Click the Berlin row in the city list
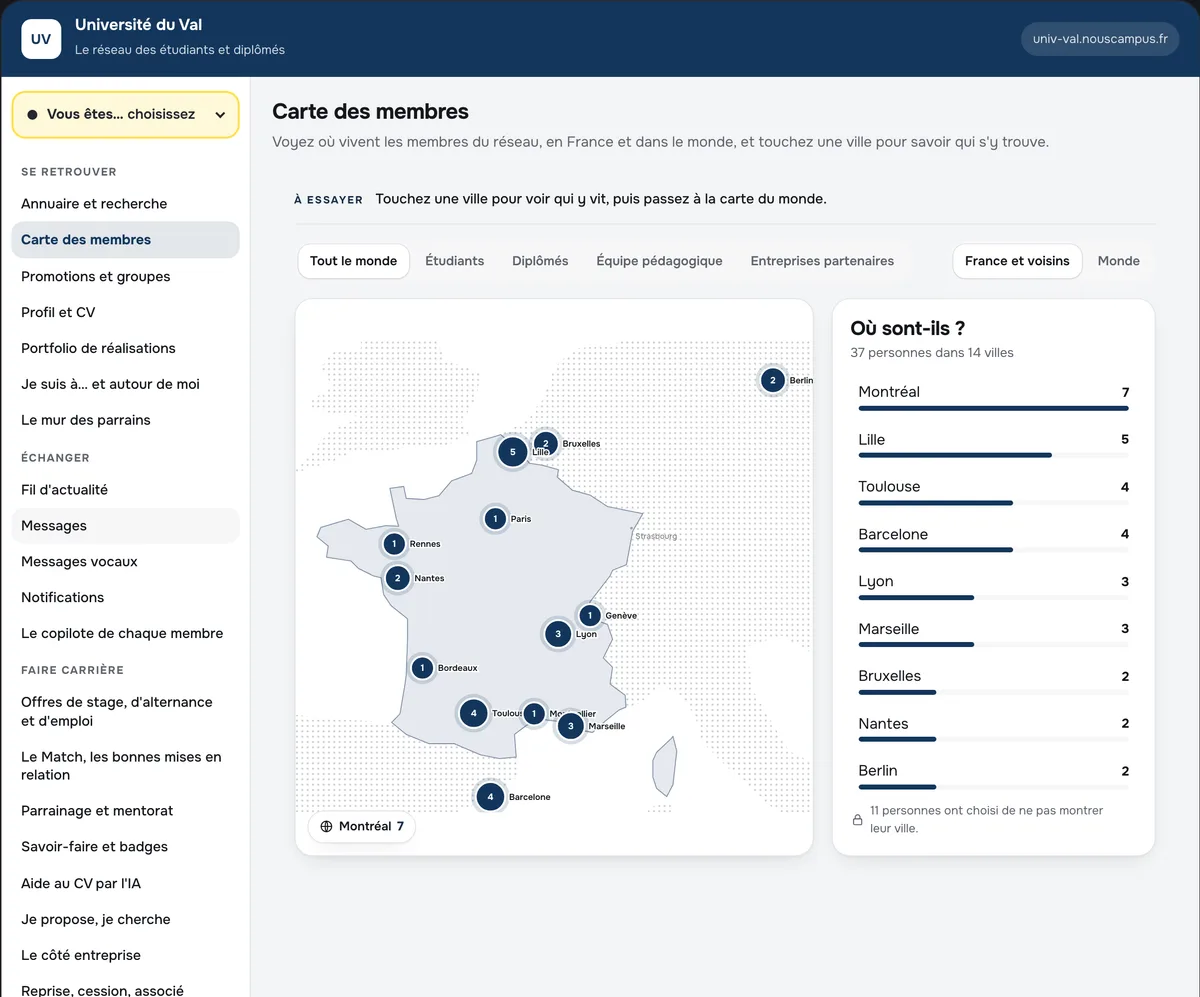This screenshot has height=997, width=1200. (x=993, y=775)
